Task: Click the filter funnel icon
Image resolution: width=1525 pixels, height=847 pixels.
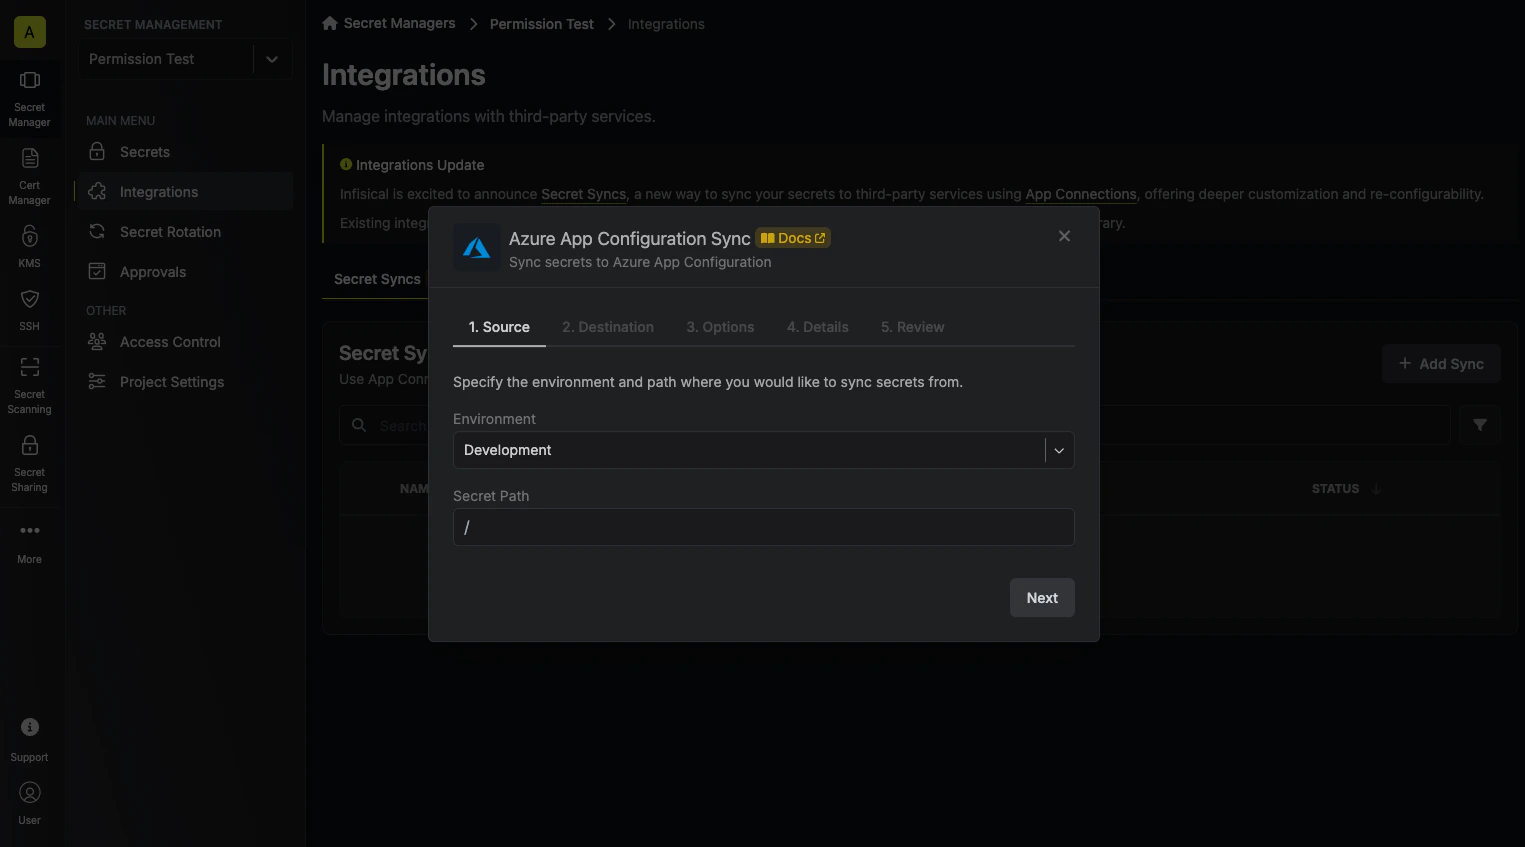Action: point(1480,425)
